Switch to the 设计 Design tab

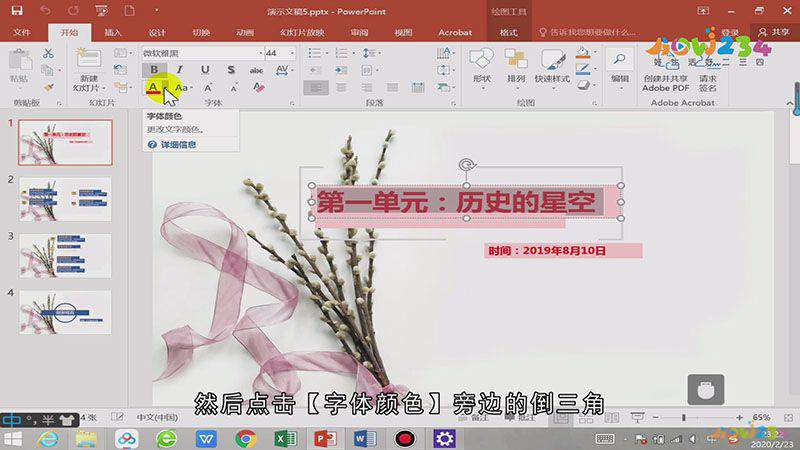point(157,32)
